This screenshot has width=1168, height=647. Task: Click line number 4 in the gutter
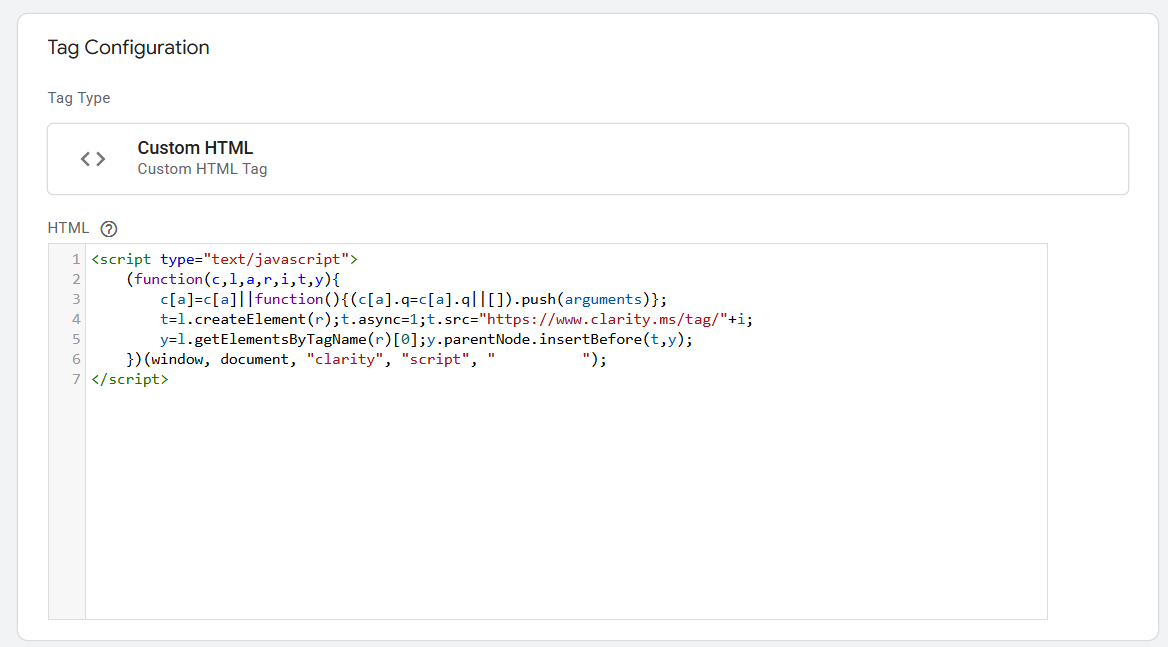coord(76,319)
